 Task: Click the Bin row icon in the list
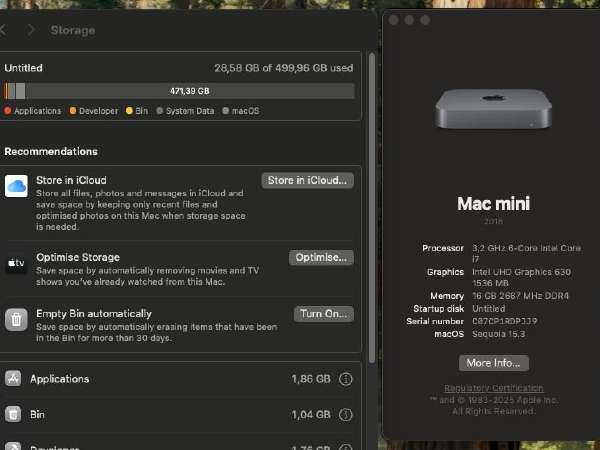point(13,414)
